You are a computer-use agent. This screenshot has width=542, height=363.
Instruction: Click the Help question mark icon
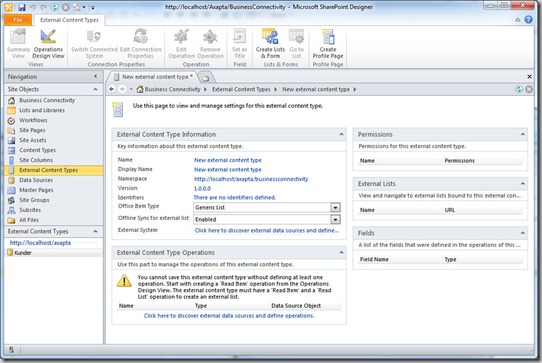coord(528,19)
